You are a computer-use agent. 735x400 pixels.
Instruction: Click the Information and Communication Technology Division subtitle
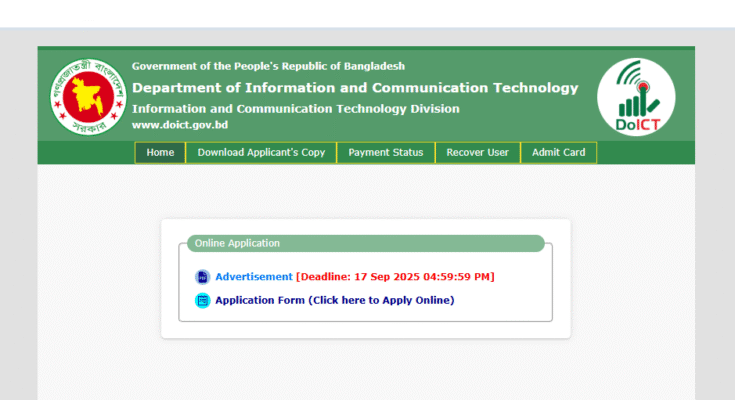tap(296, 109)
